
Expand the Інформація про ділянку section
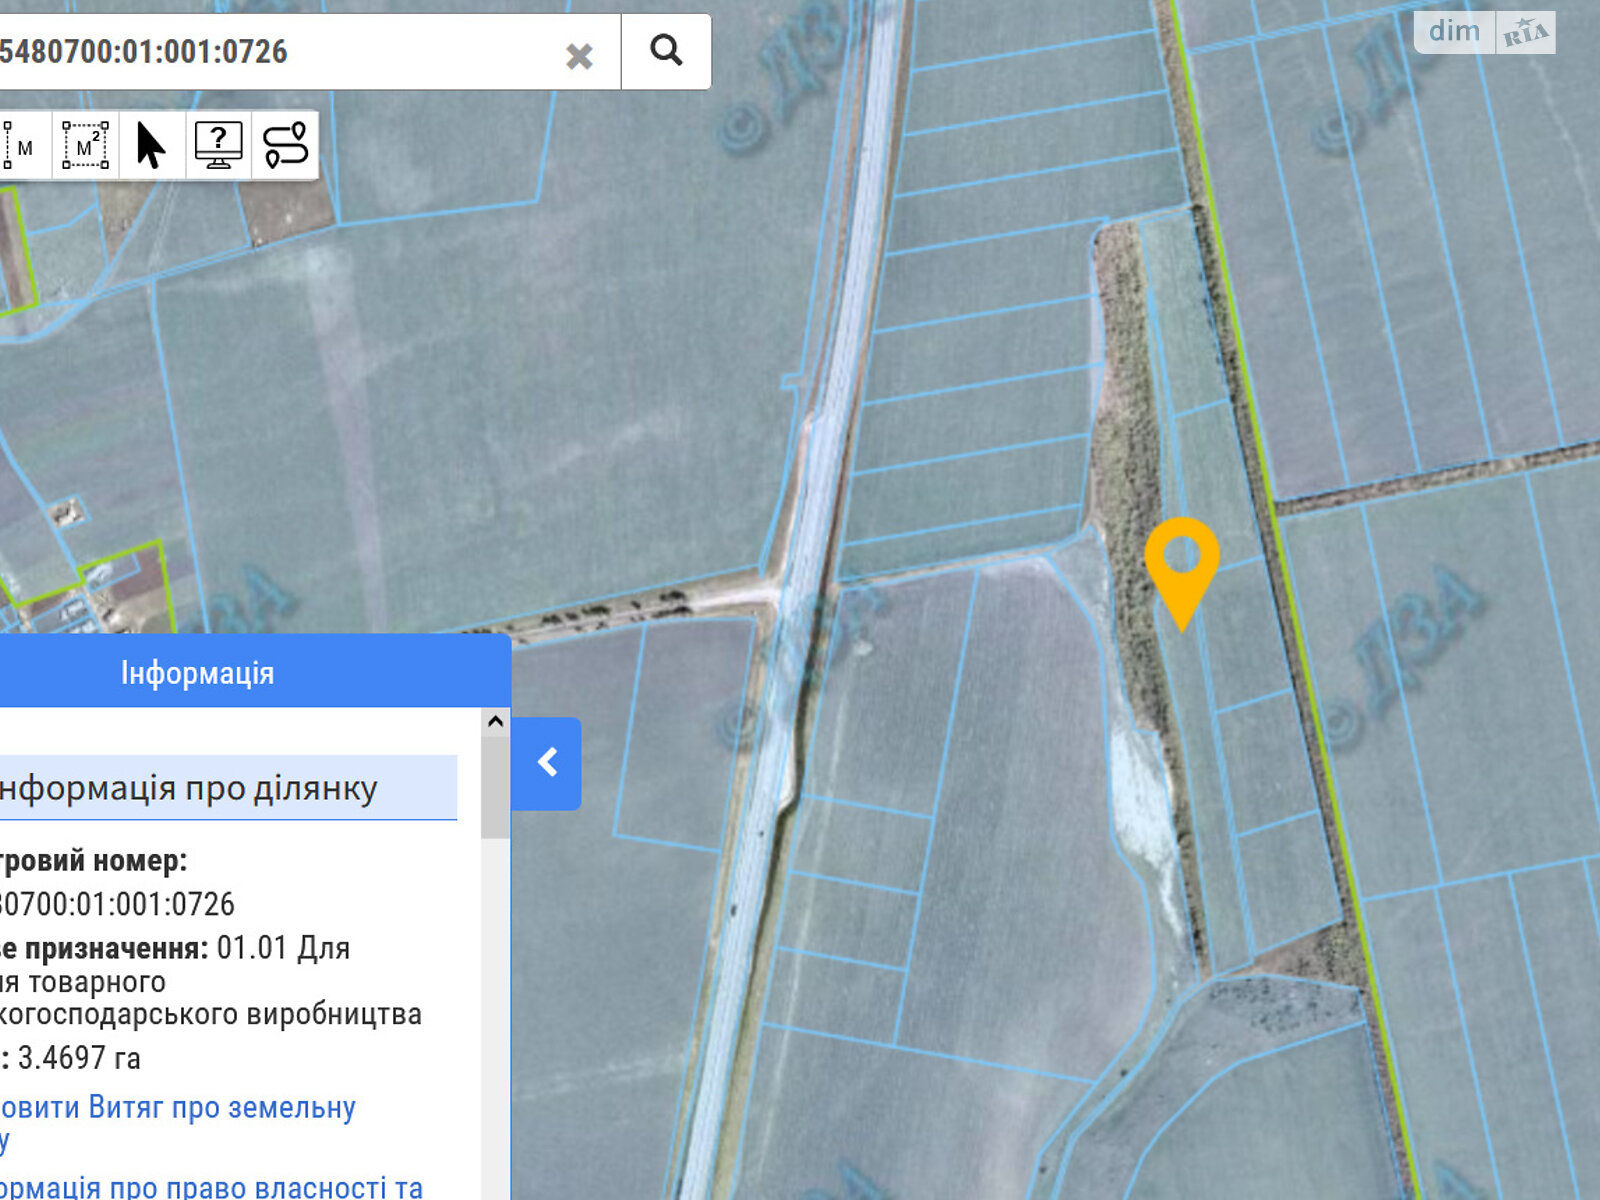click(190, 788)
